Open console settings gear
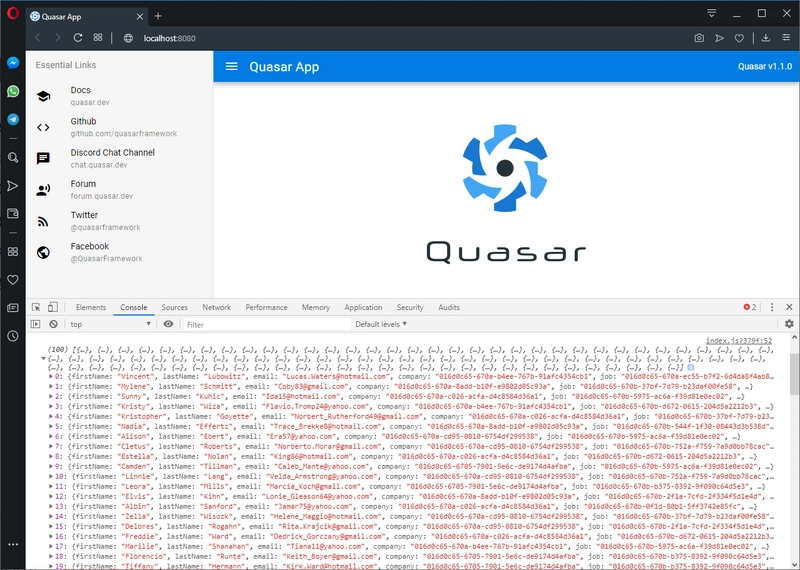The height and width of the screenshot is (570, 800). tap(789, 324)
